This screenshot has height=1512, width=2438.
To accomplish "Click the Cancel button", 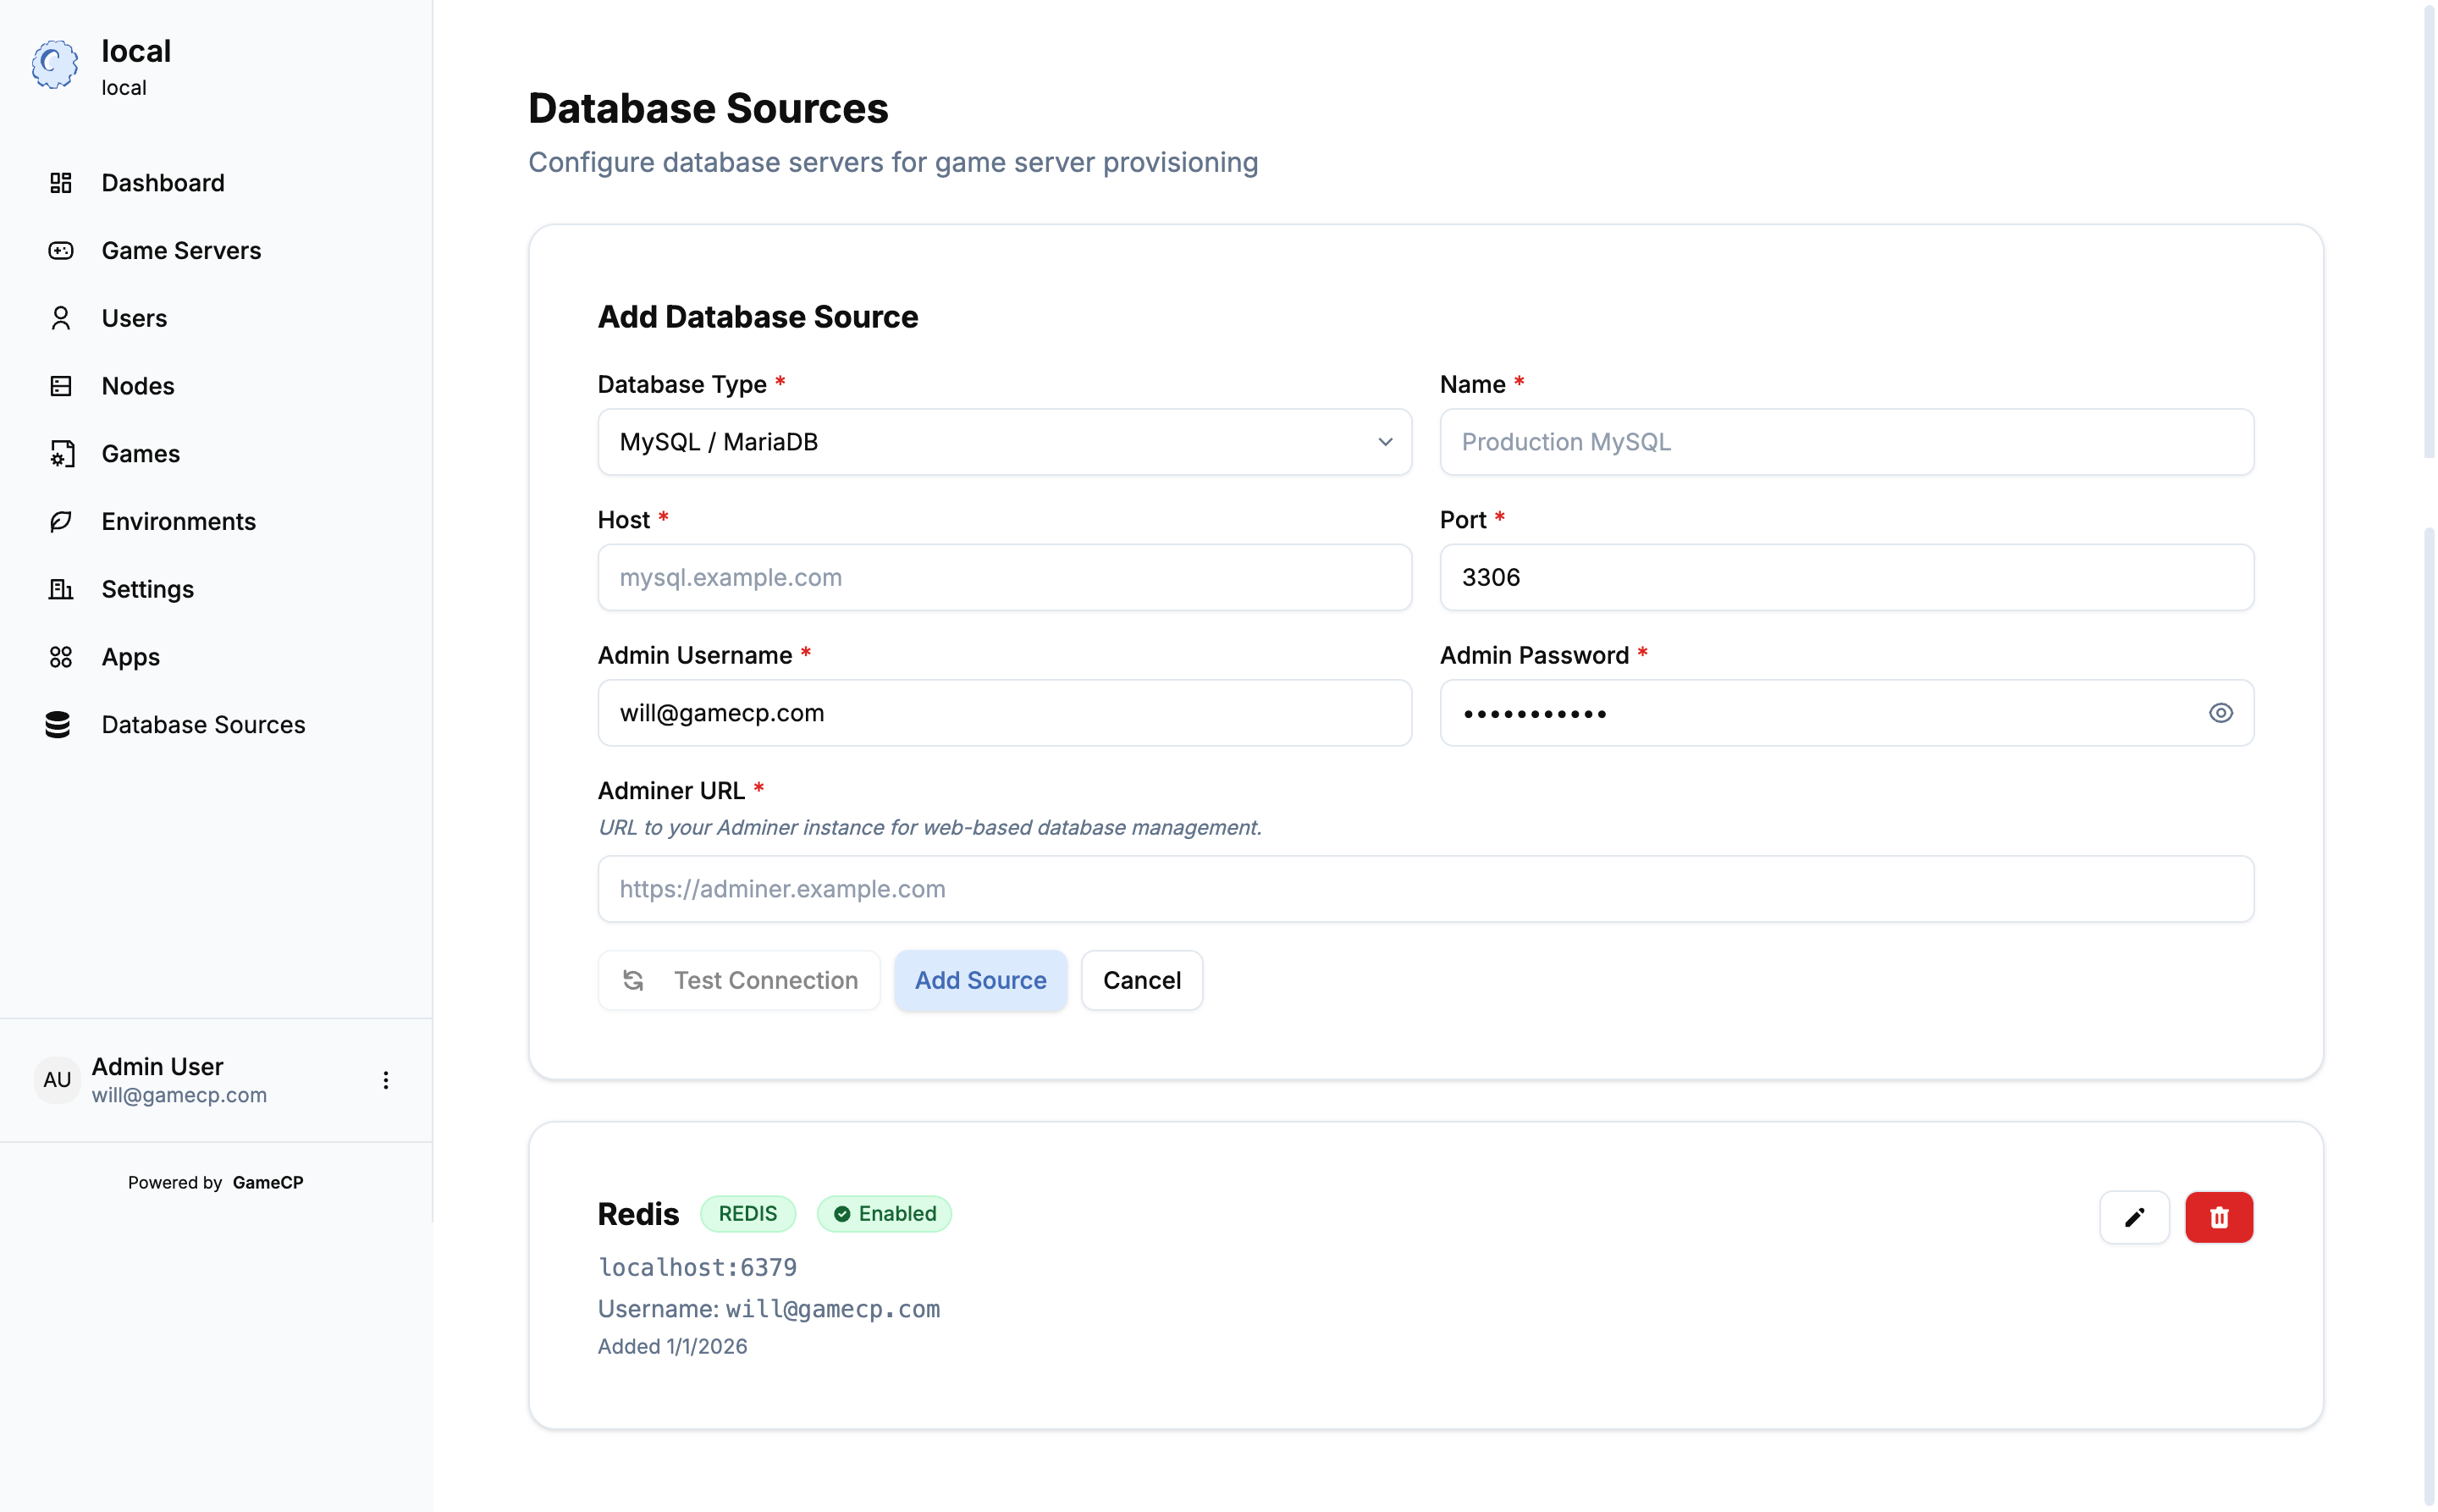I will [x=1141, y=980].
